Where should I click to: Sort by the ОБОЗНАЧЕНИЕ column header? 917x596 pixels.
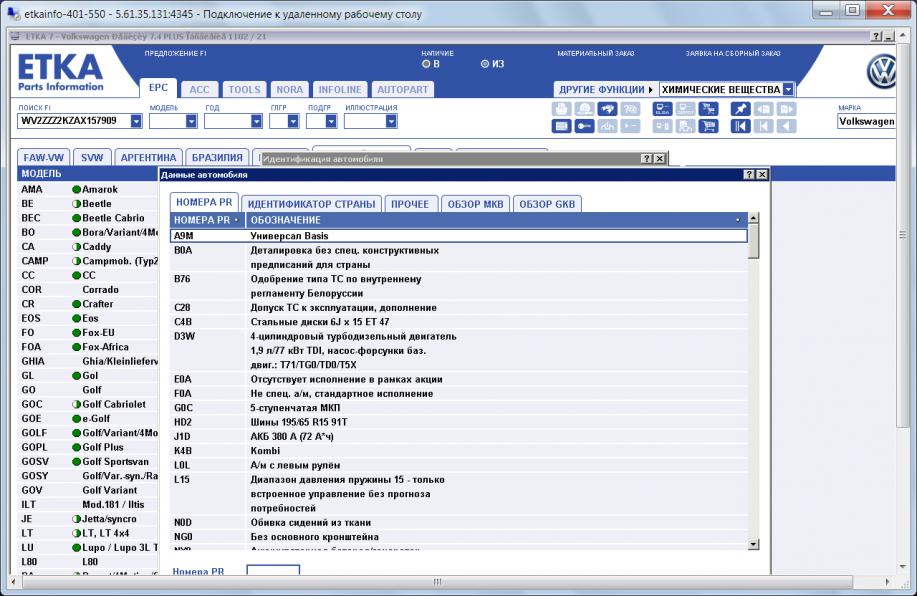(x=496, y=220)
